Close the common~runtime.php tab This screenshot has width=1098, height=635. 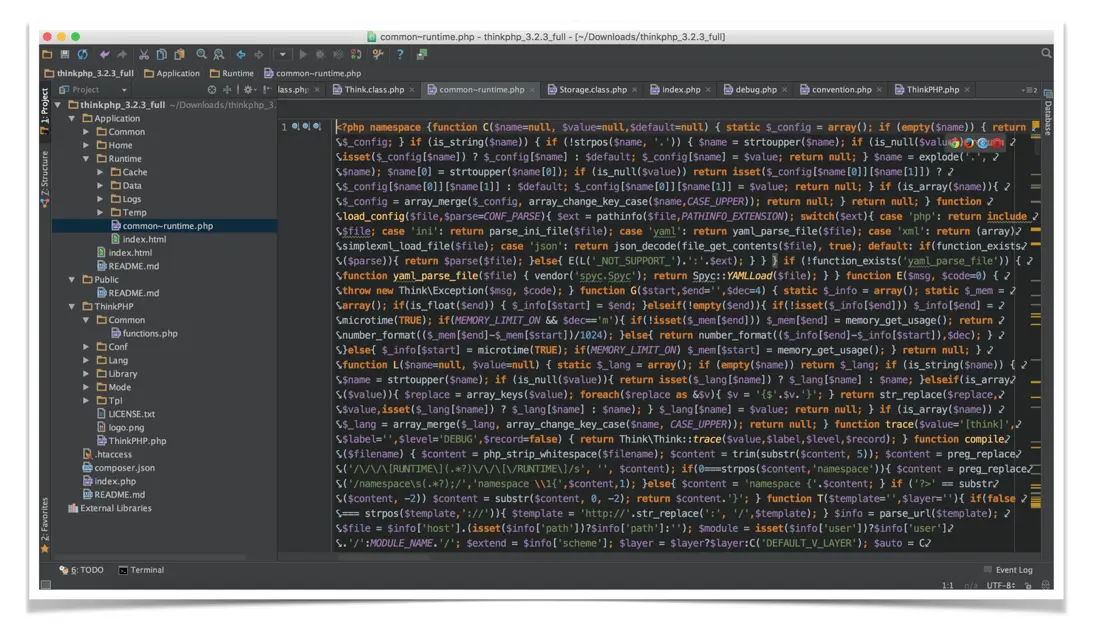[x=532, y=90]
